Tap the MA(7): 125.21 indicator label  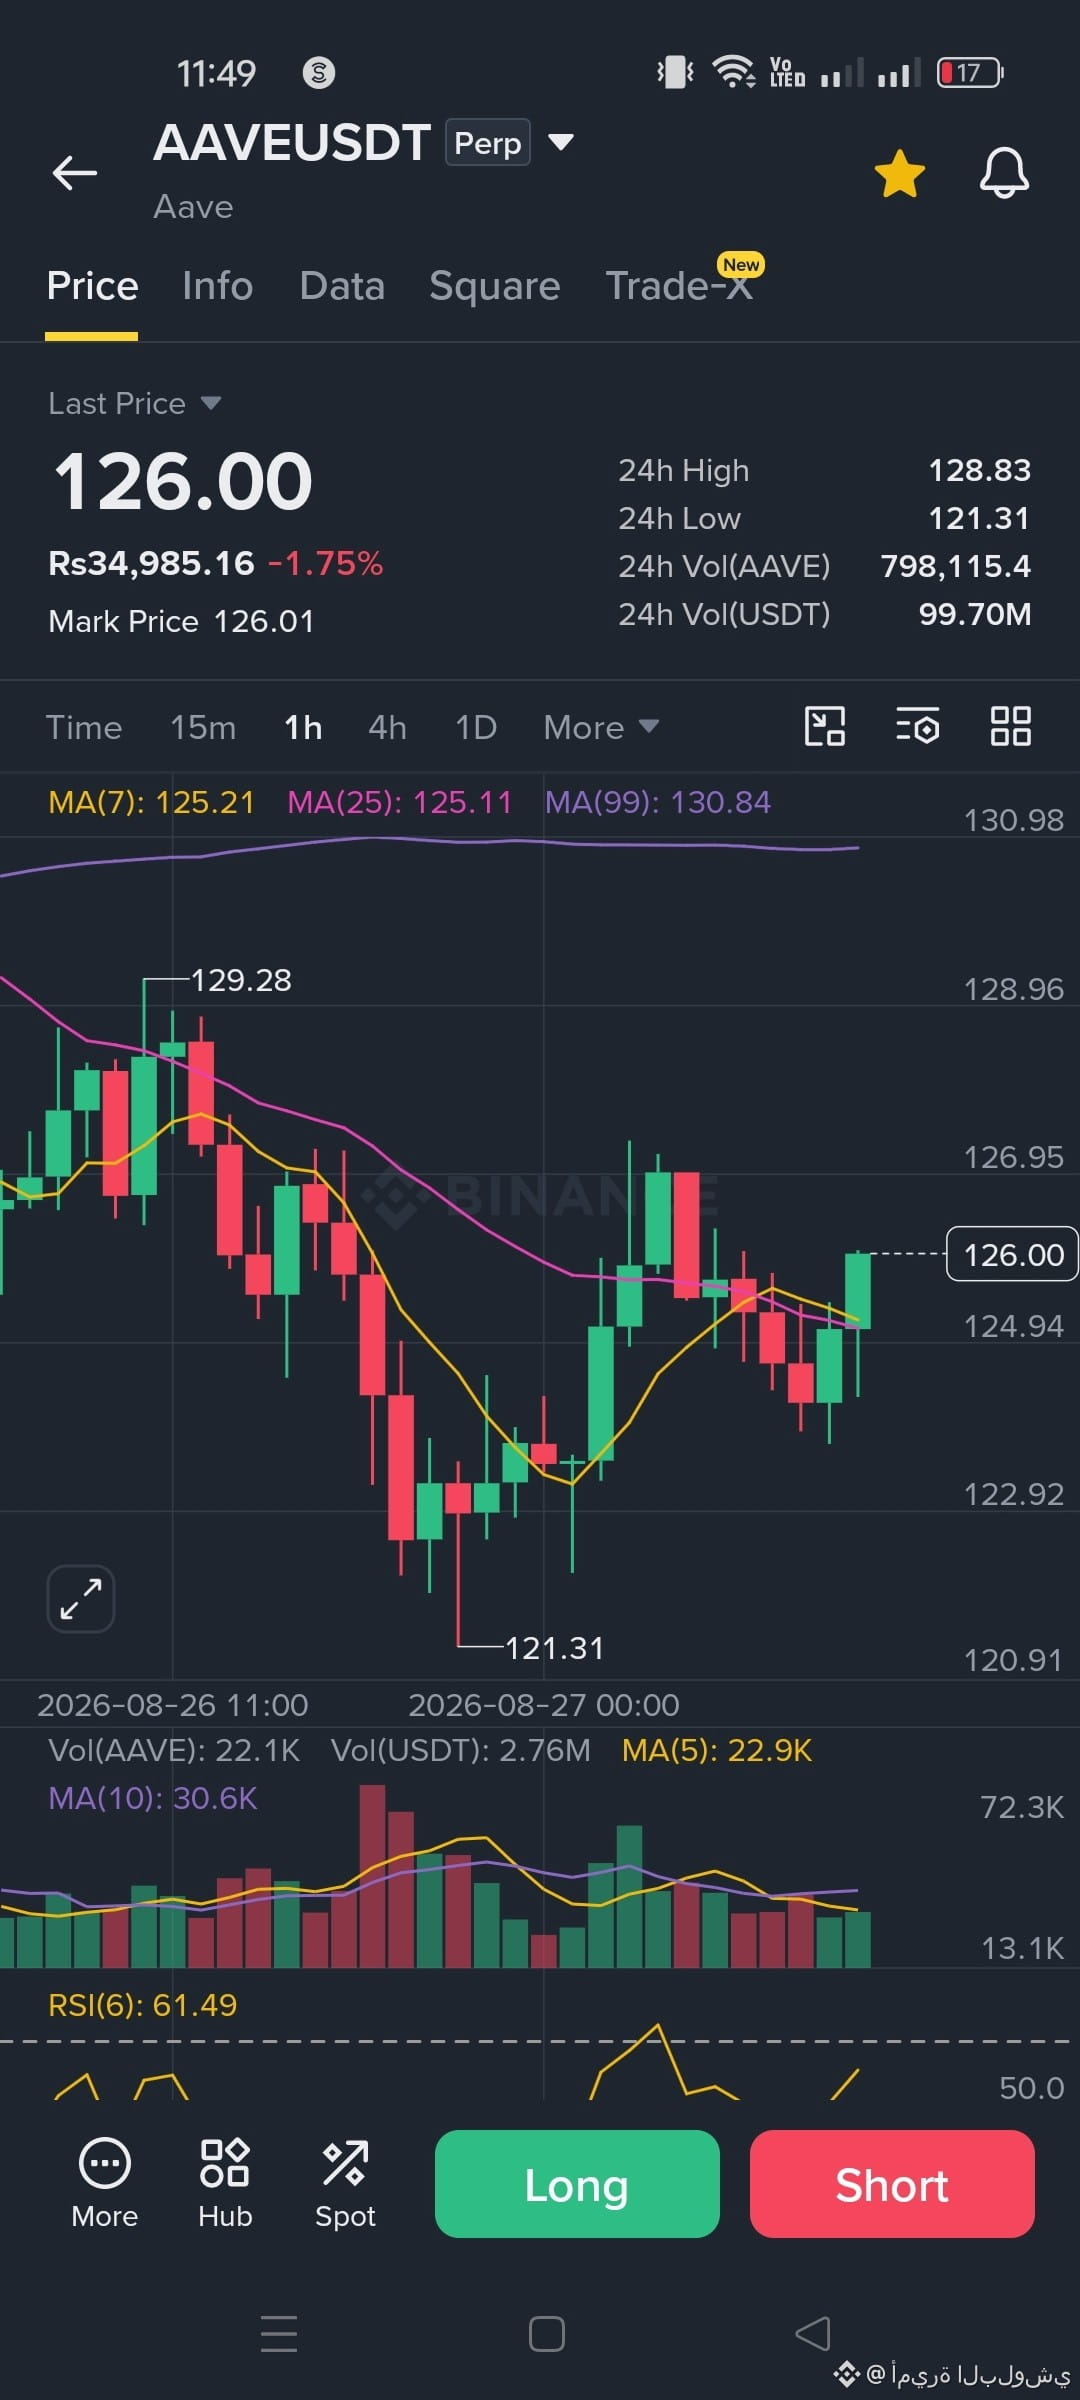coord(152,802)
